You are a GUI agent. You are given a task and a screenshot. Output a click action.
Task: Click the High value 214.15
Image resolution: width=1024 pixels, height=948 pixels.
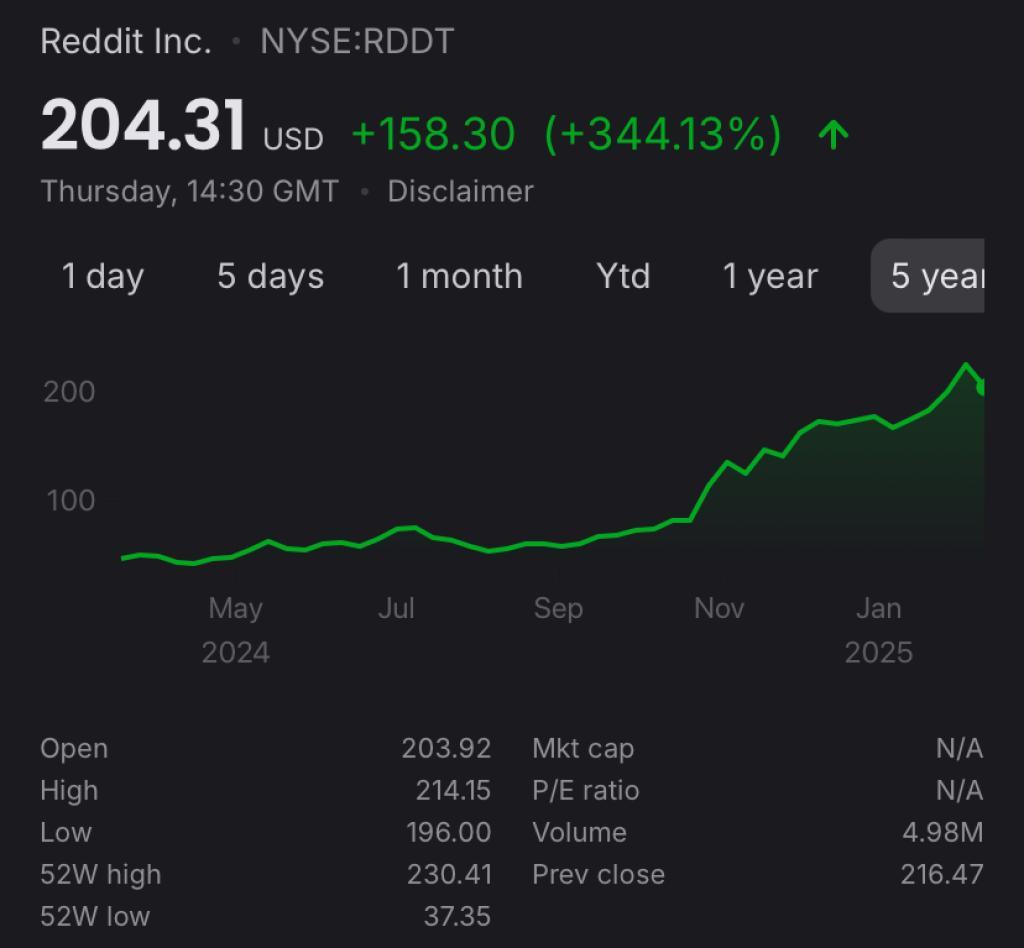point(453,790)
